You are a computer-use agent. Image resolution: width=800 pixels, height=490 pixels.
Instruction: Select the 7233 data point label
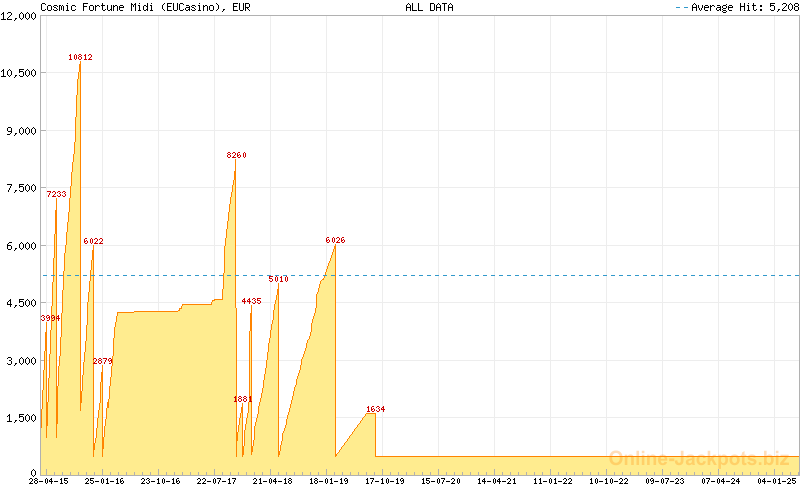[56, 195]
